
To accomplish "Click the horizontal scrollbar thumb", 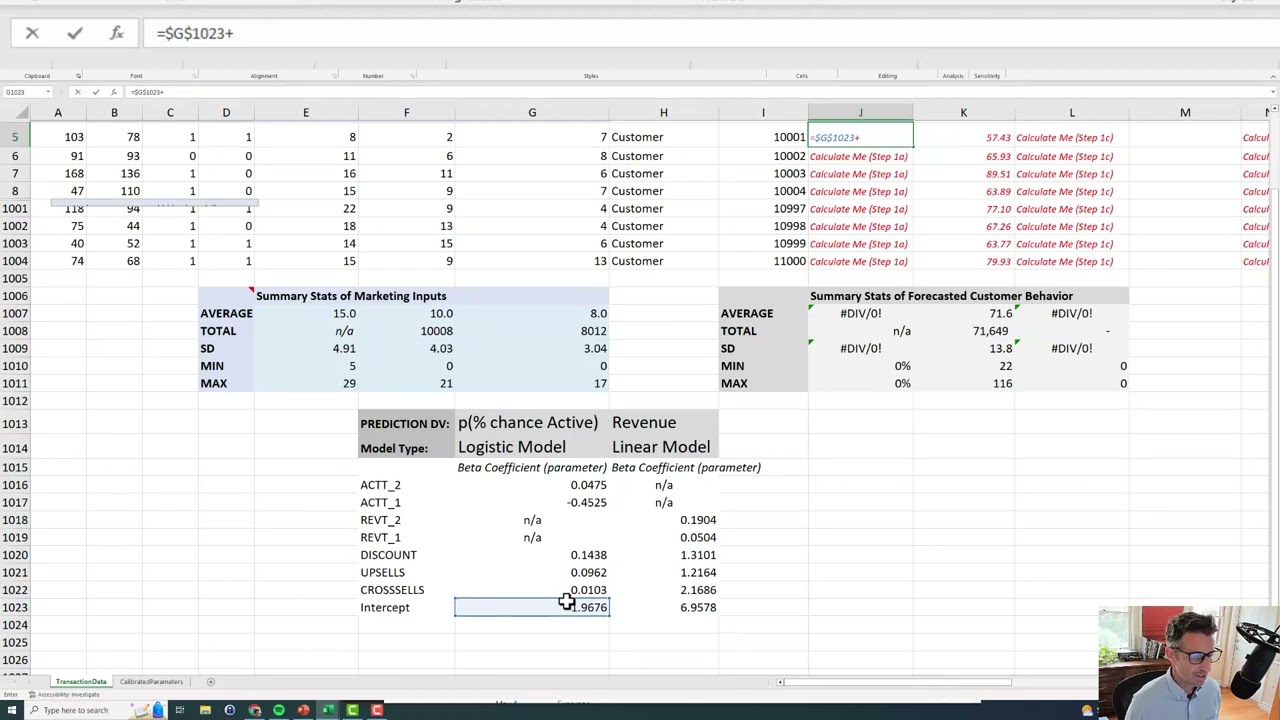I will [x=897, y=682].
